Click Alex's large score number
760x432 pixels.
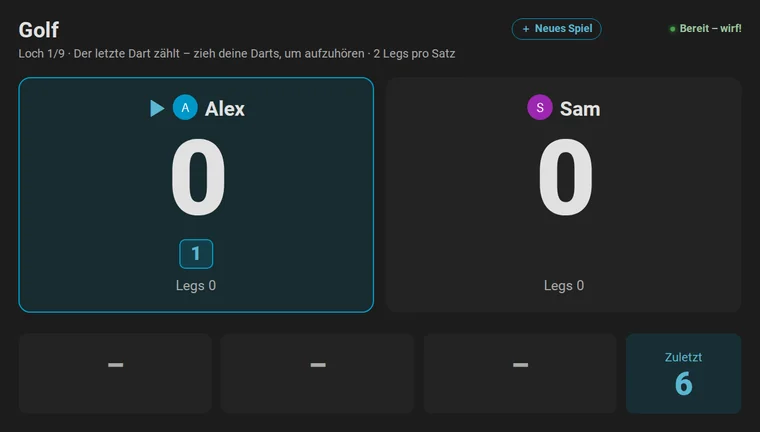(198, 177)
